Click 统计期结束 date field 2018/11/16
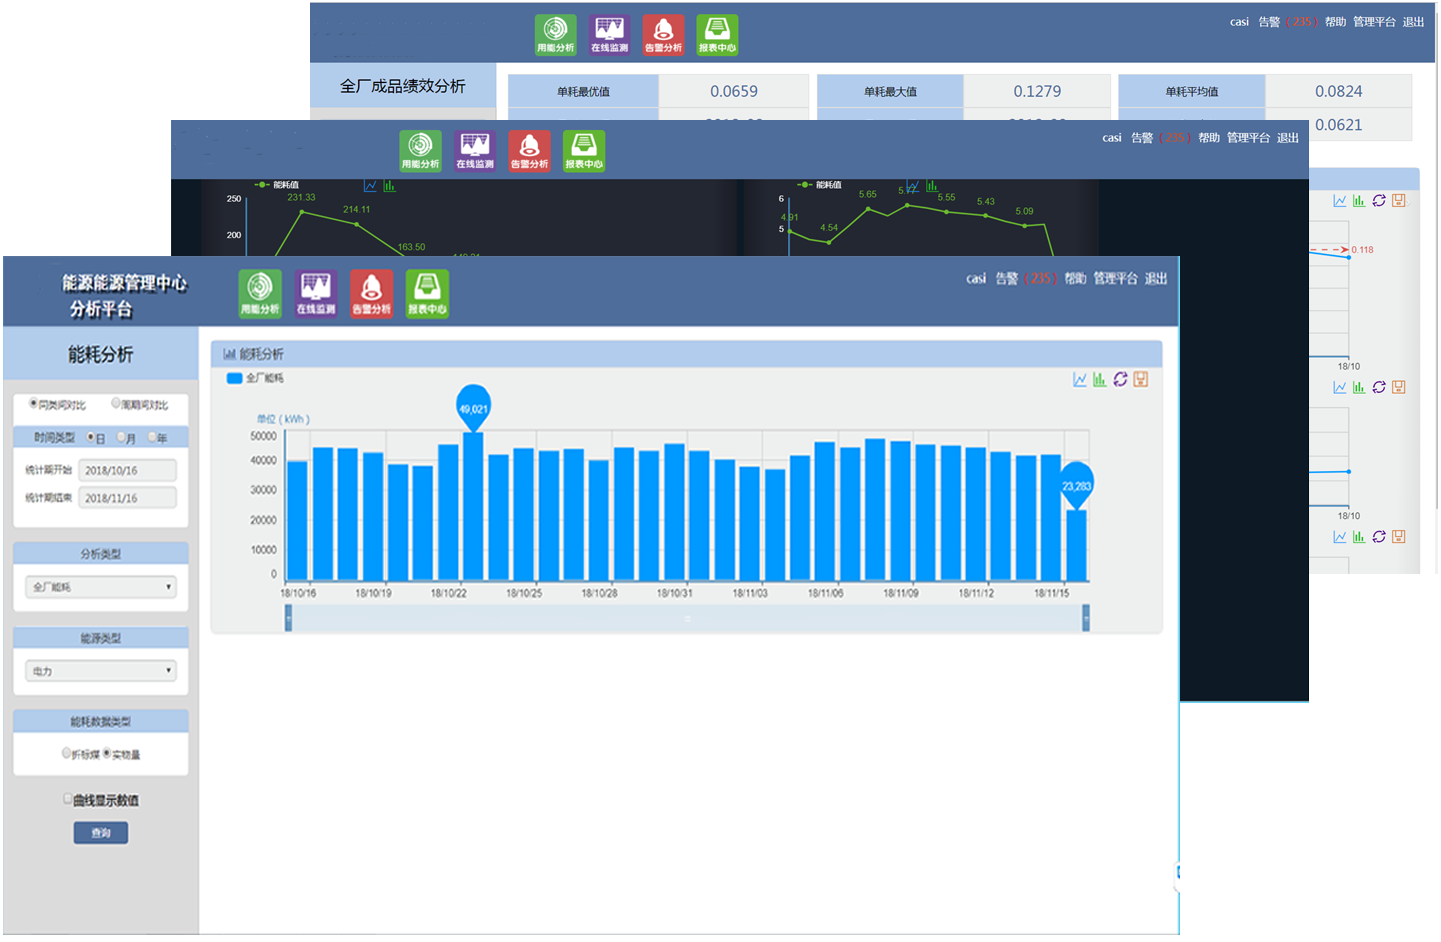Image resolution: width=1441 pixels, height=942 pixels. tap(128, 498)
